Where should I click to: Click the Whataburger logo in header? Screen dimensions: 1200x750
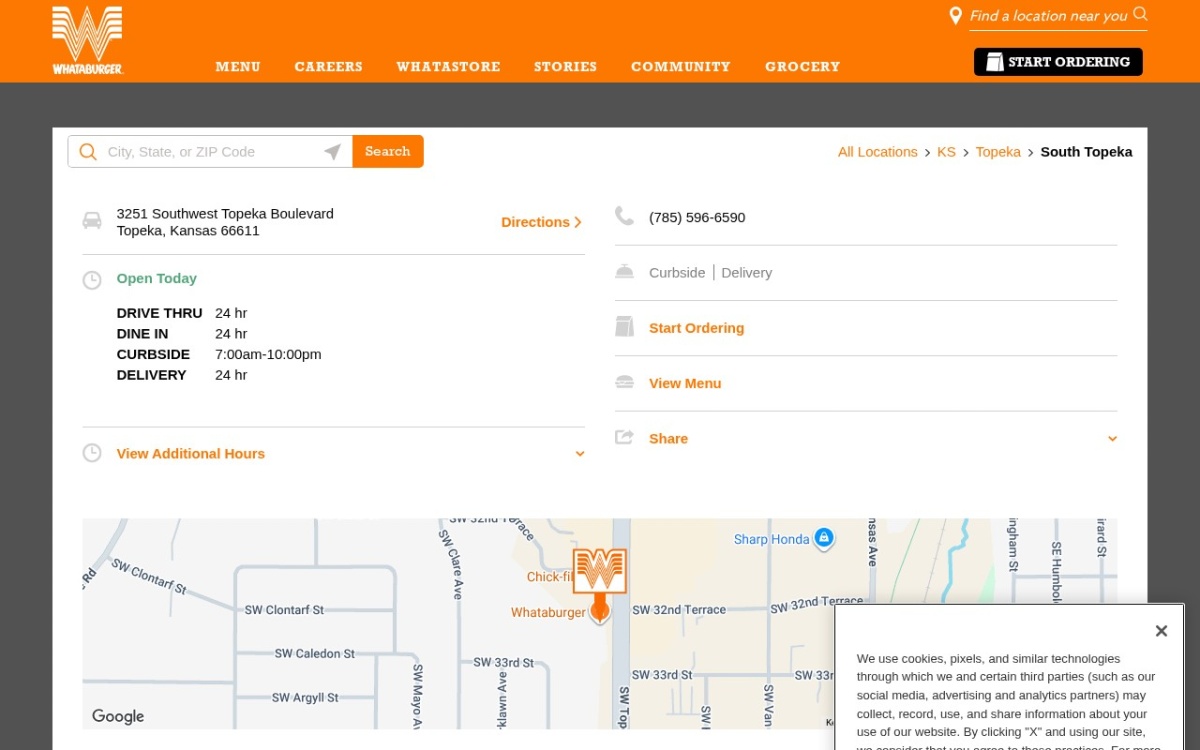87,41
